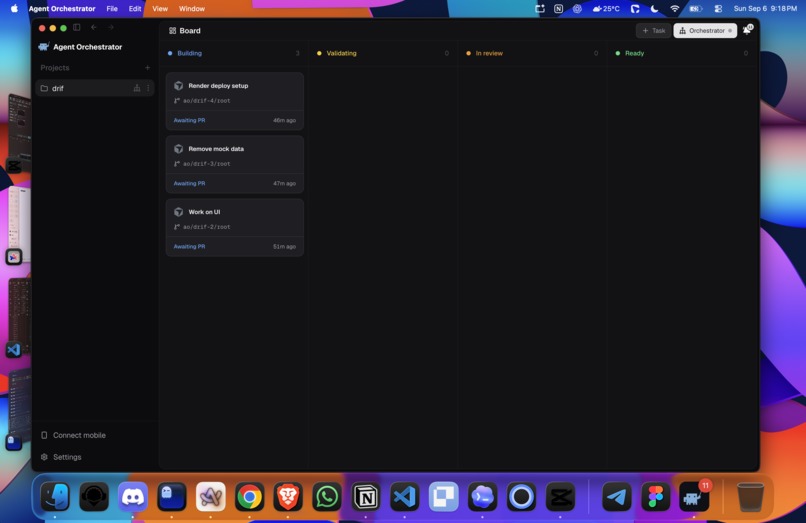Select the drif project folder
Viewport: 806px width, 523px height.
(x=95, y=88)
